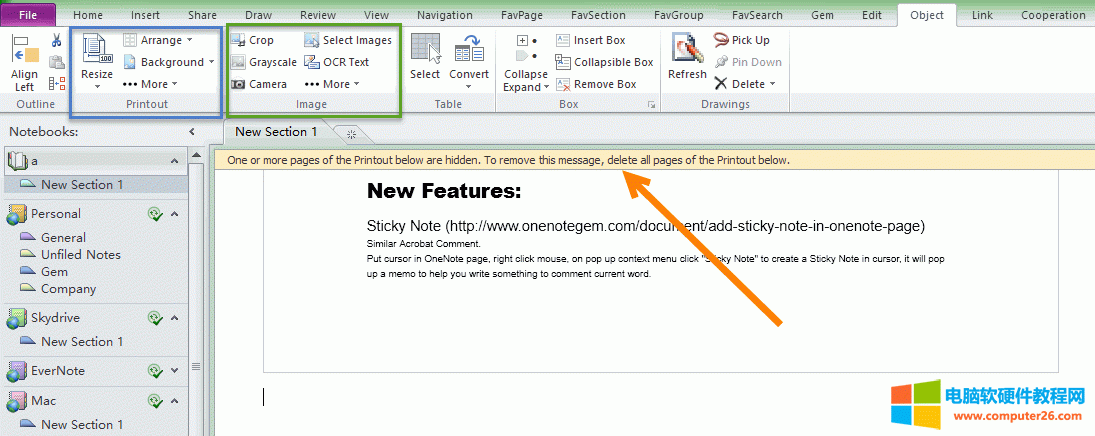Viewport: 1095px width, 436px height.
Task: Open the Printout group's More menu
Action: tap(150, 84)
